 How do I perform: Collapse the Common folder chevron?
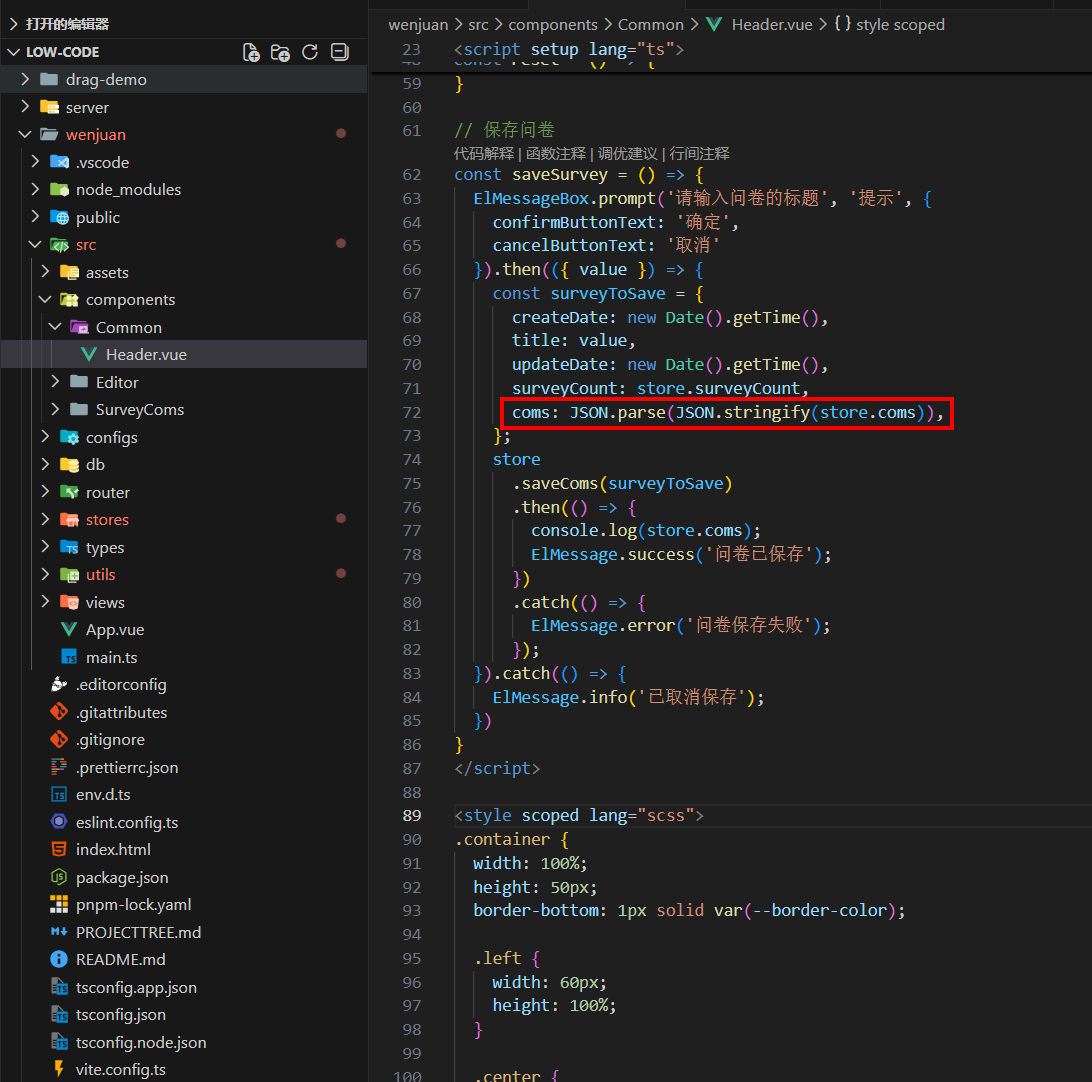click(56, 327)
